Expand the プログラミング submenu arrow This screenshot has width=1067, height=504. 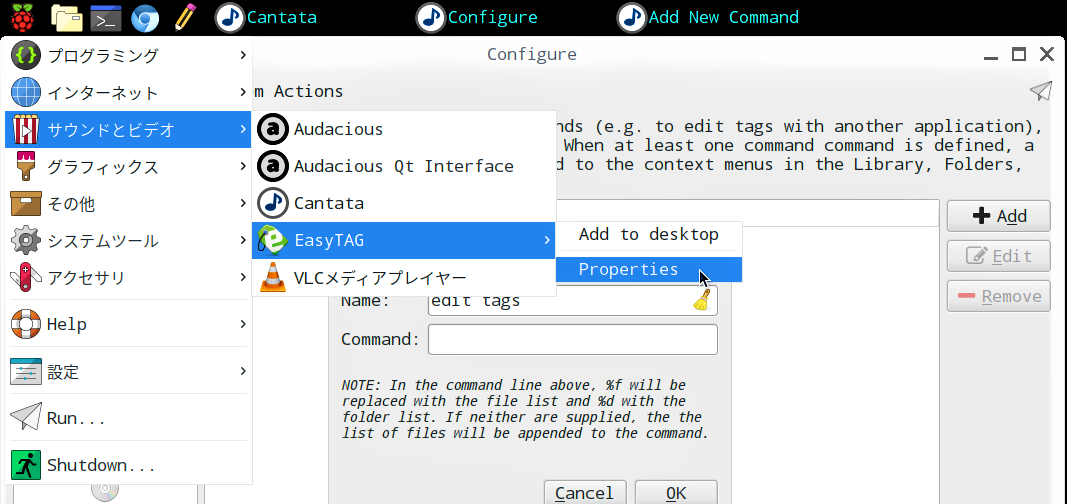point(243,55)
